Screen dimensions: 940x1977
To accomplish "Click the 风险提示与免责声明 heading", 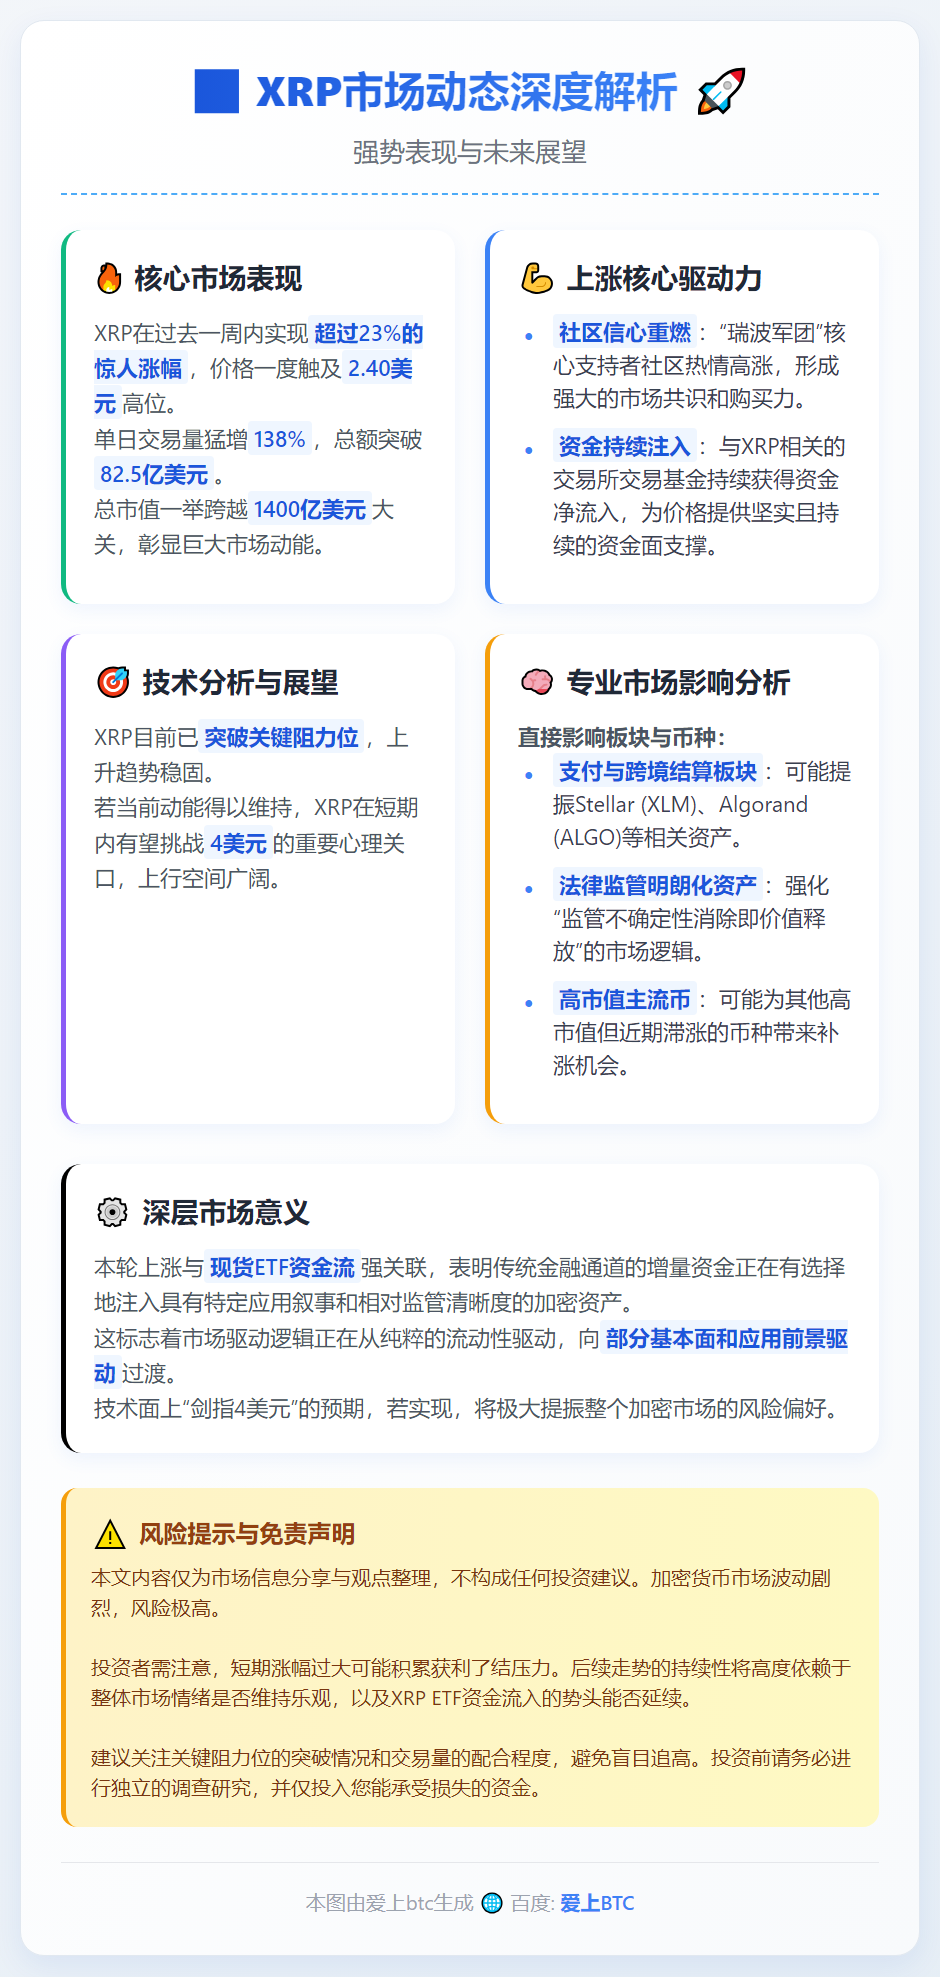I will tap(247, 1534).
